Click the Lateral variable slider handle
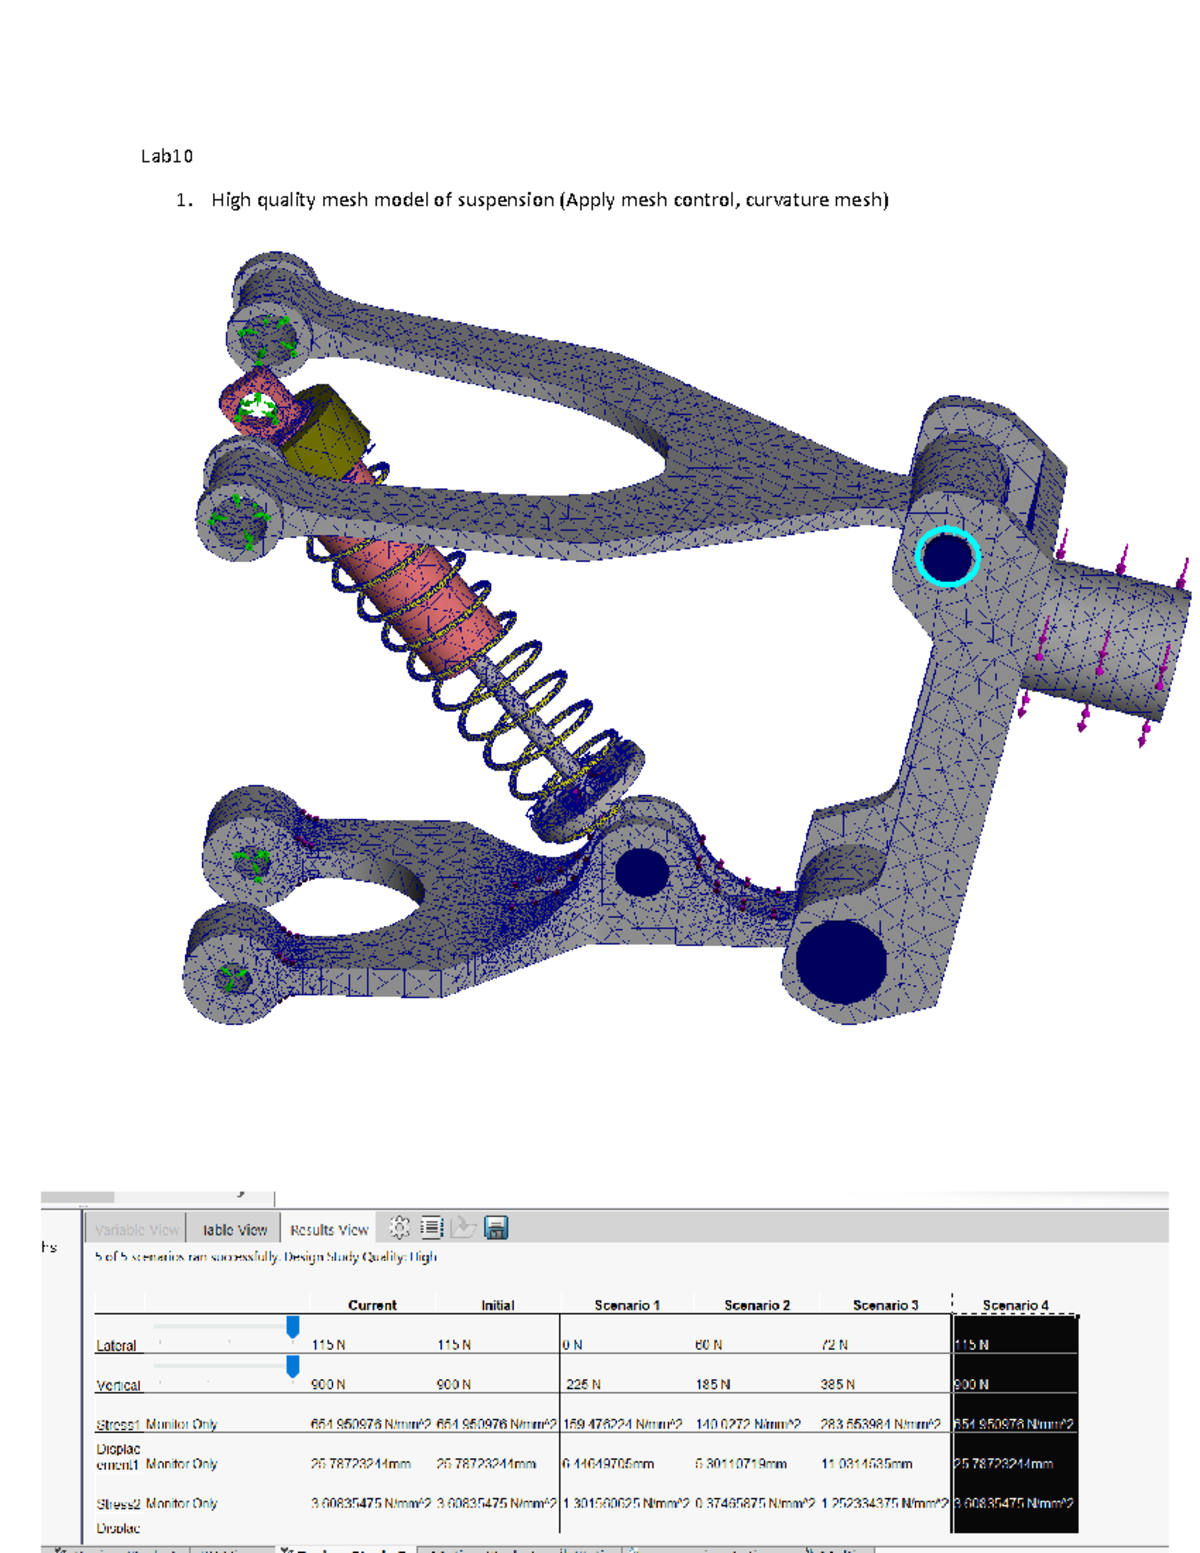This screenshot has width=1200, height=1553. (294, 1325)
